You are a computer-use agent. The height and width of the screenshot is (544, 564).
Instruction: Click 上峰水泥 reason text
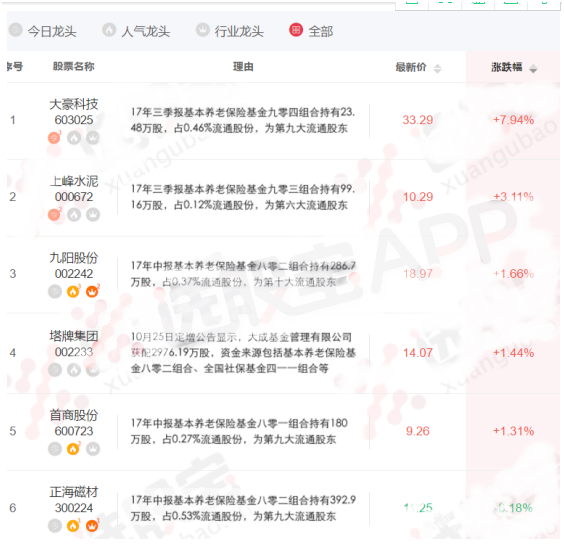(x=243, y=197)
